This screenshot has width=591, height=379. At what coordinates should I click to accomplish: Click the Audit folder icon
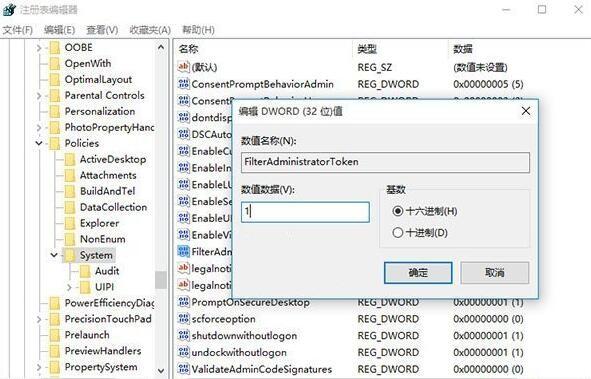[85, 271]
